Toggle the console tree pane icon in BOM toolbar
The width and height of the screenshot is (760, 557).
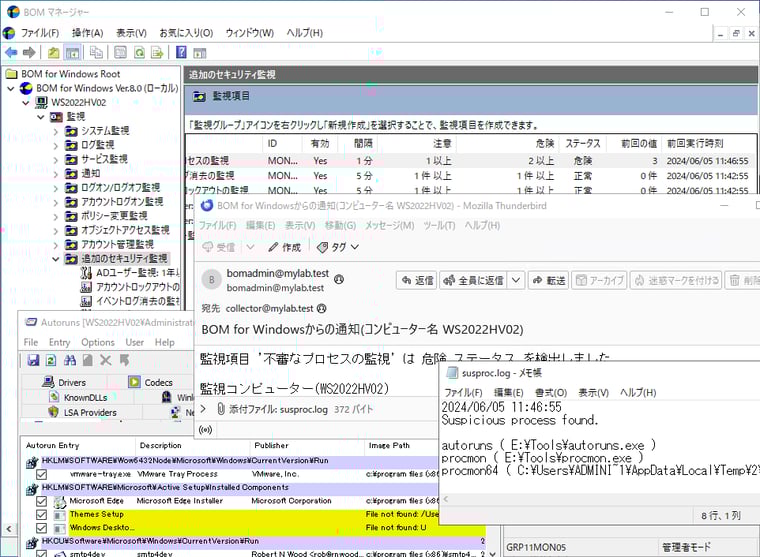click(73, 52)
